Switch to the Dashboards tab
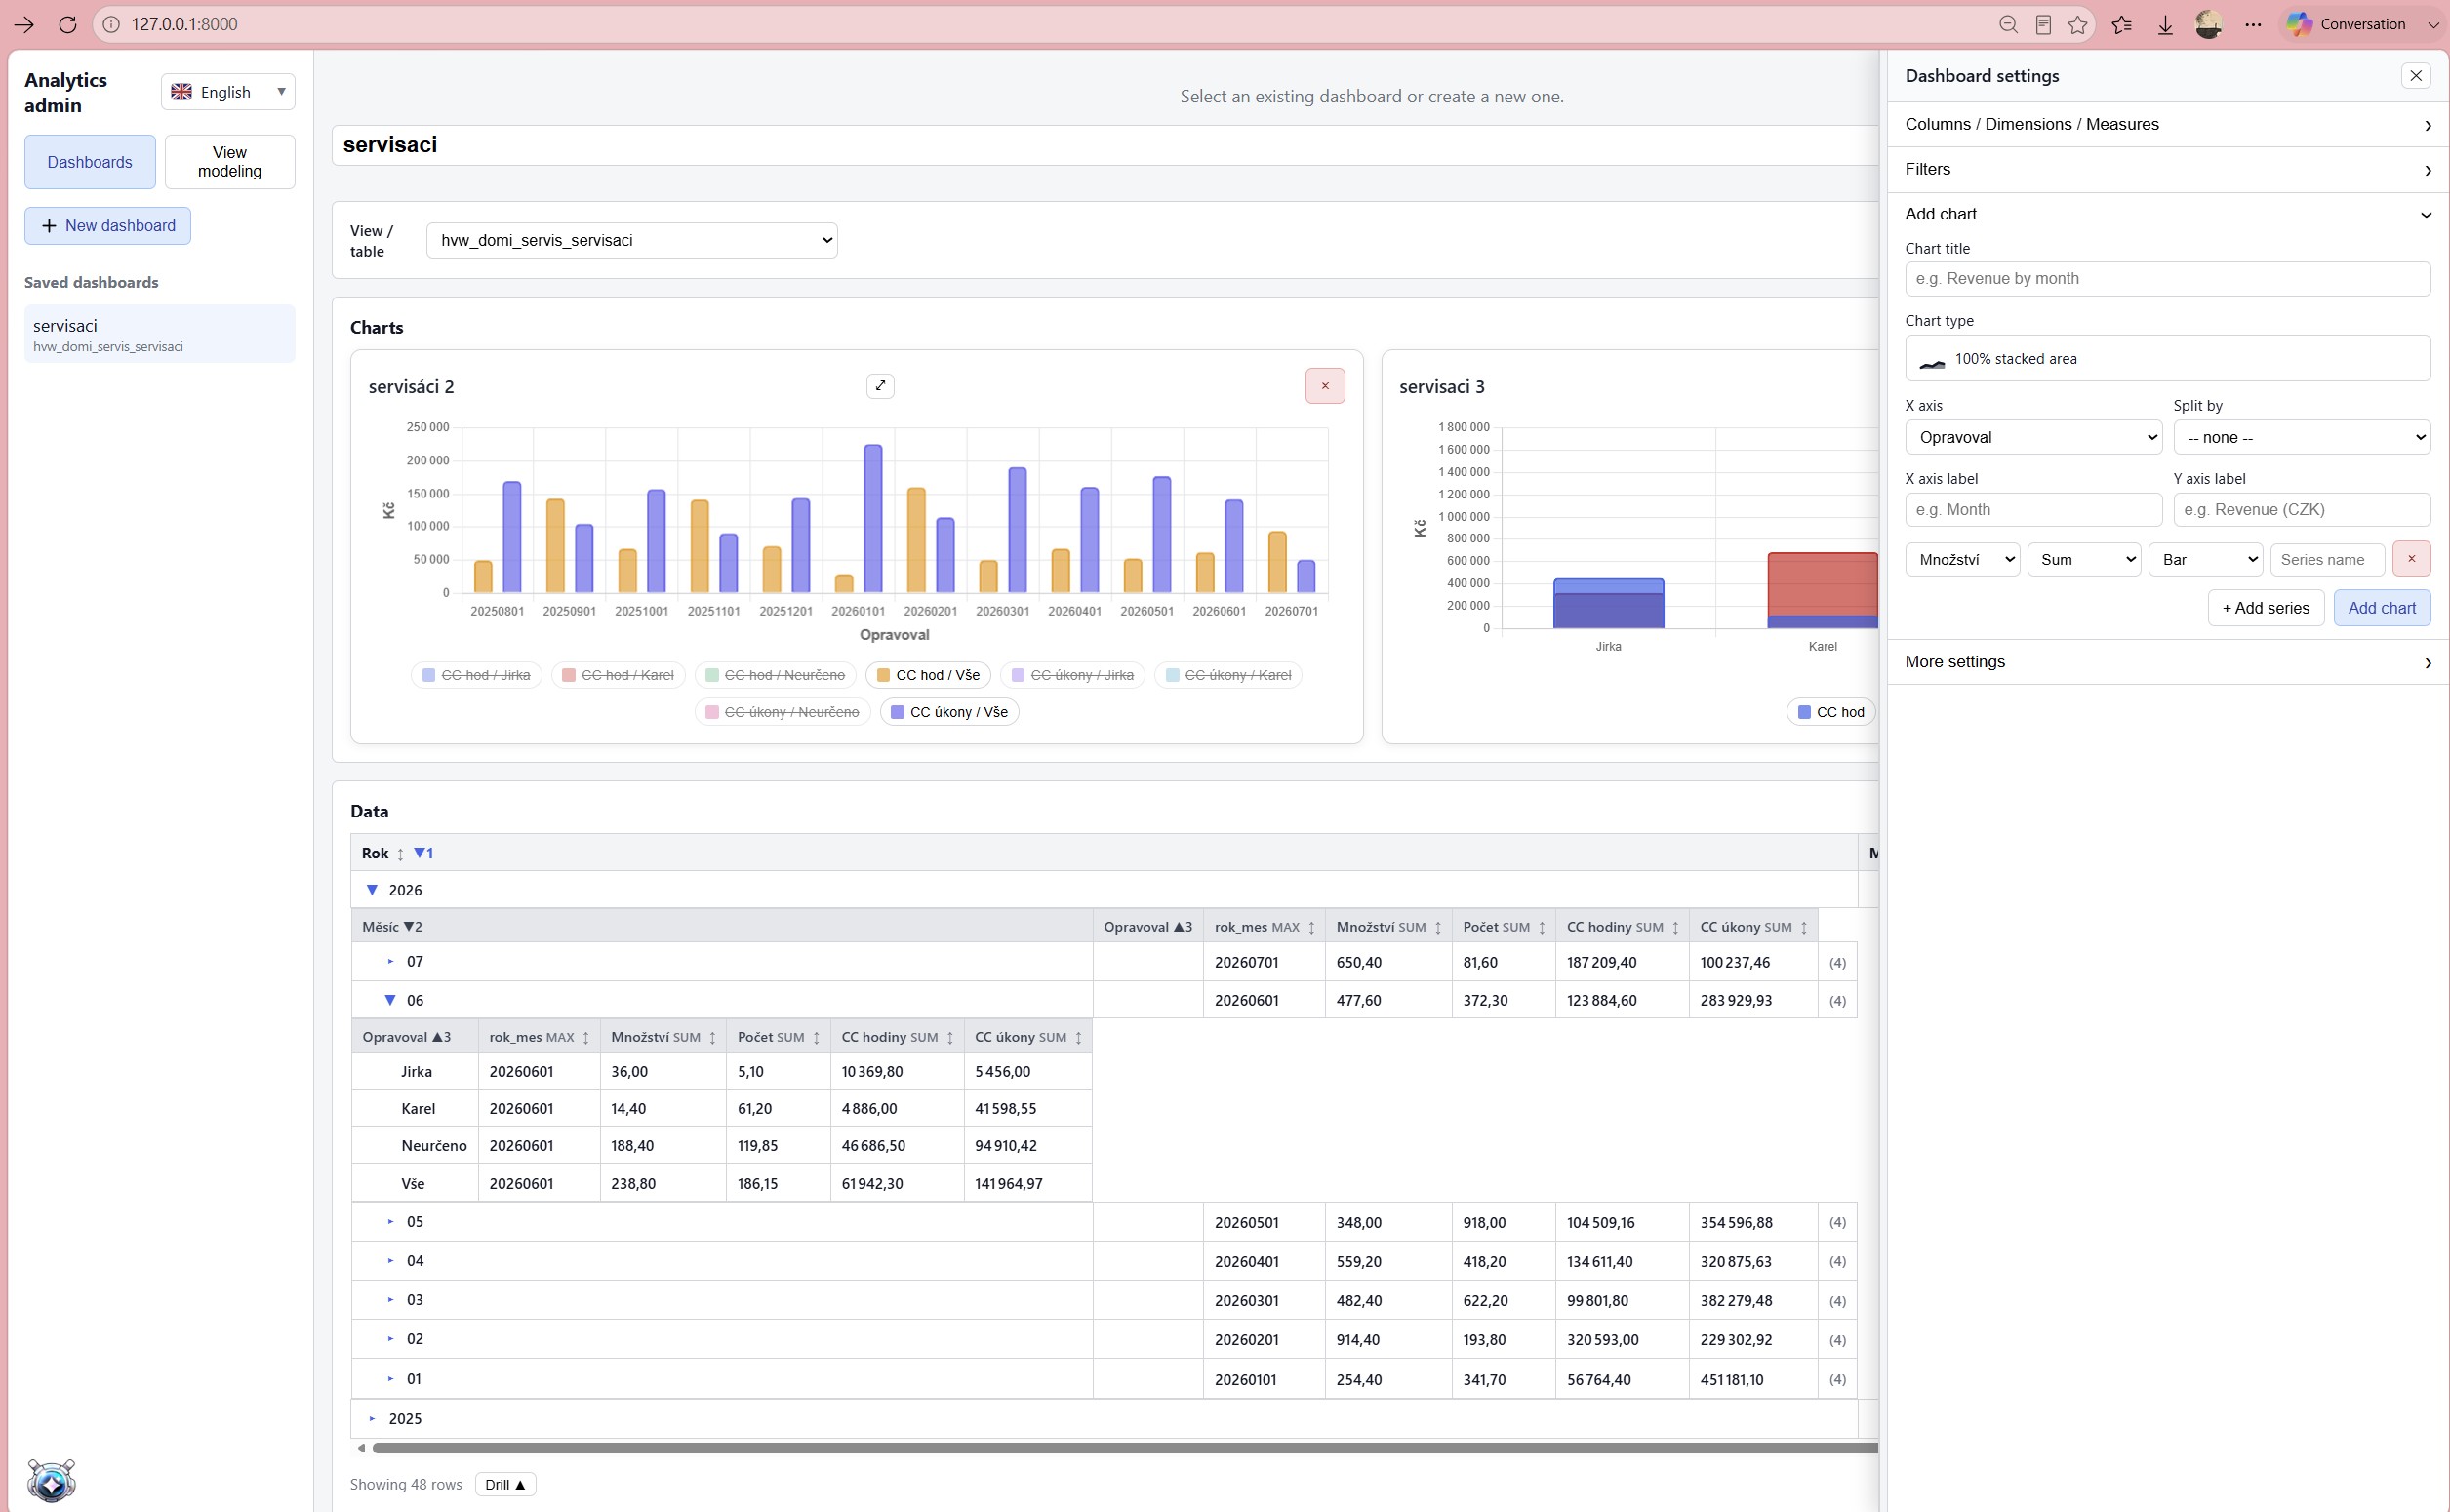 coord(90,162)
